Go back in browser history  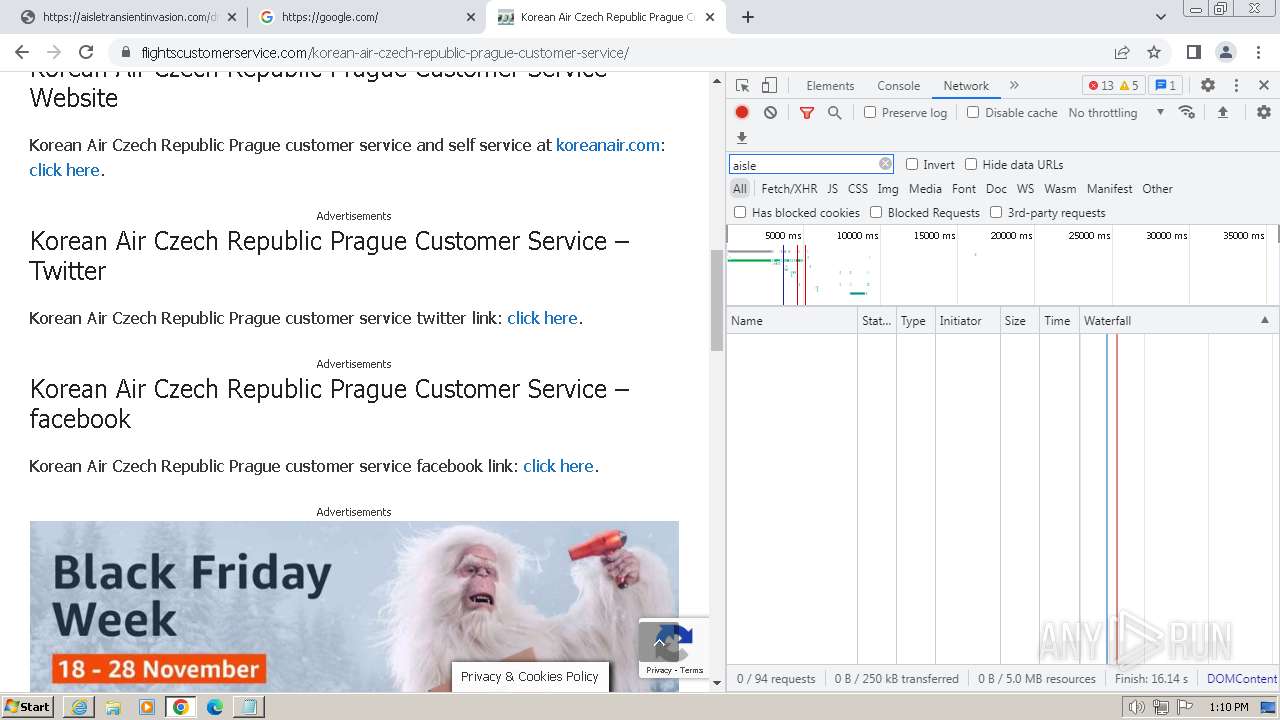pyautogui.click(x=22, y=52)
